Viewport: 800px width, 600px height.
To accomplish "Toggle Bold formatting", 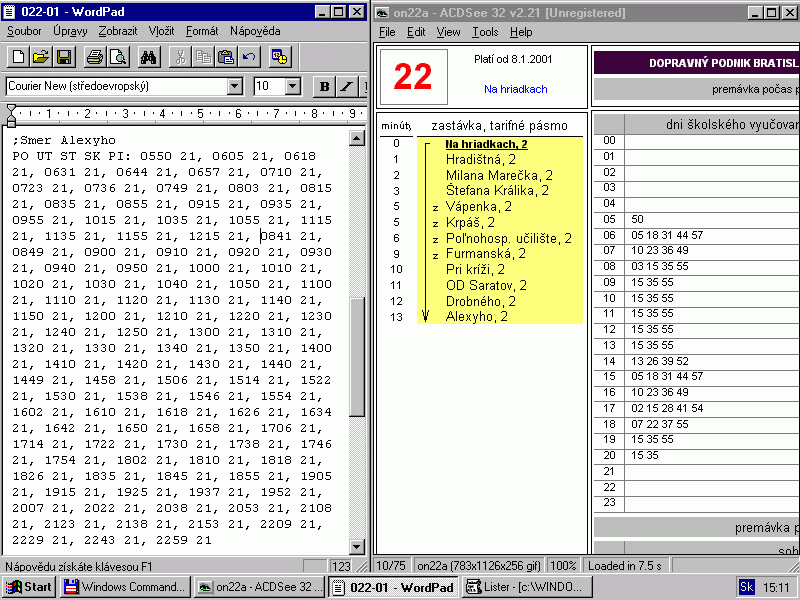I will (324, 86).
